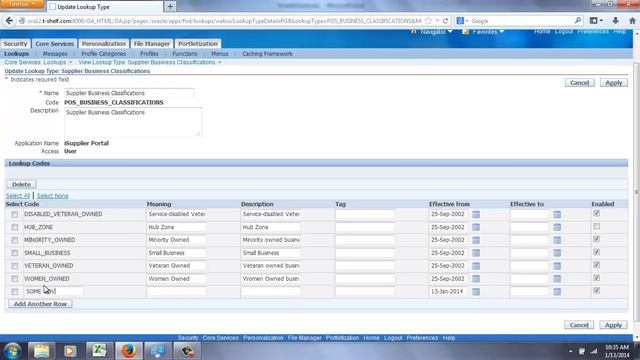Viewport: 640px width, 360px height.
Task: Open Effective from calendar for MINORITY_OWNED row
Action: [x=476, y=240]
